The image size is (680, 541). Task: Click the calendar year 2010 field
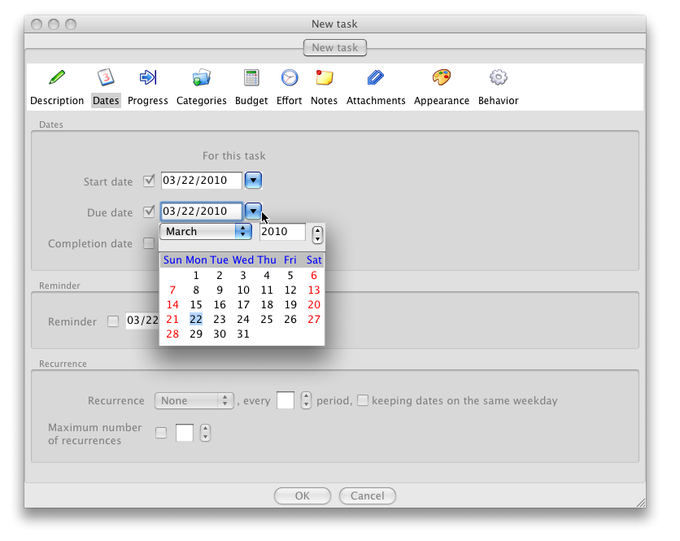coord(282,232)
